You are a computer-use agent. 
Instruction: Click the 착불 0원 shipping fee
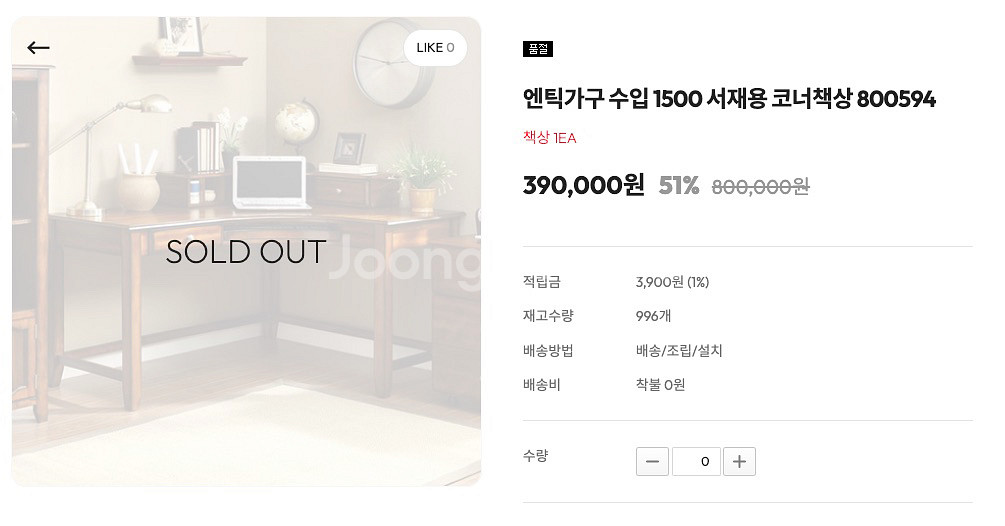(x=660, y=384)
